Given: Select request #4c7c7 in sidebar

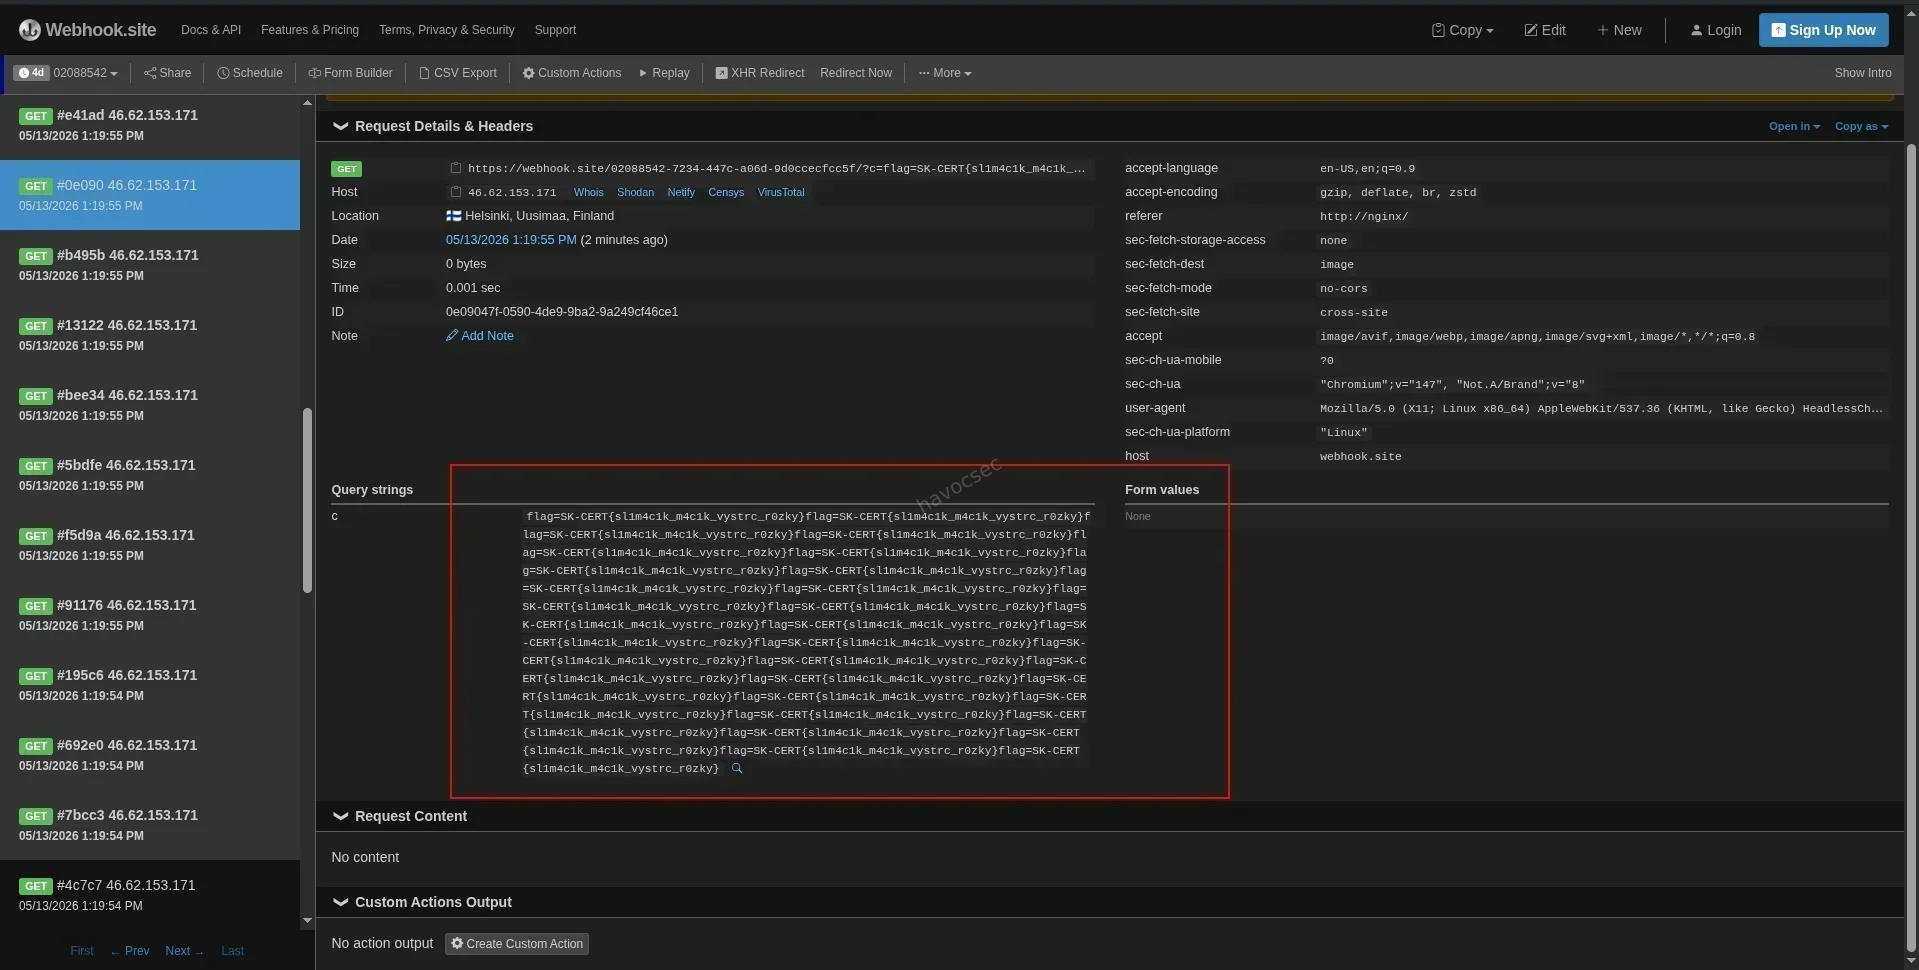Looking at the screenshot, I should coord(150,895).
